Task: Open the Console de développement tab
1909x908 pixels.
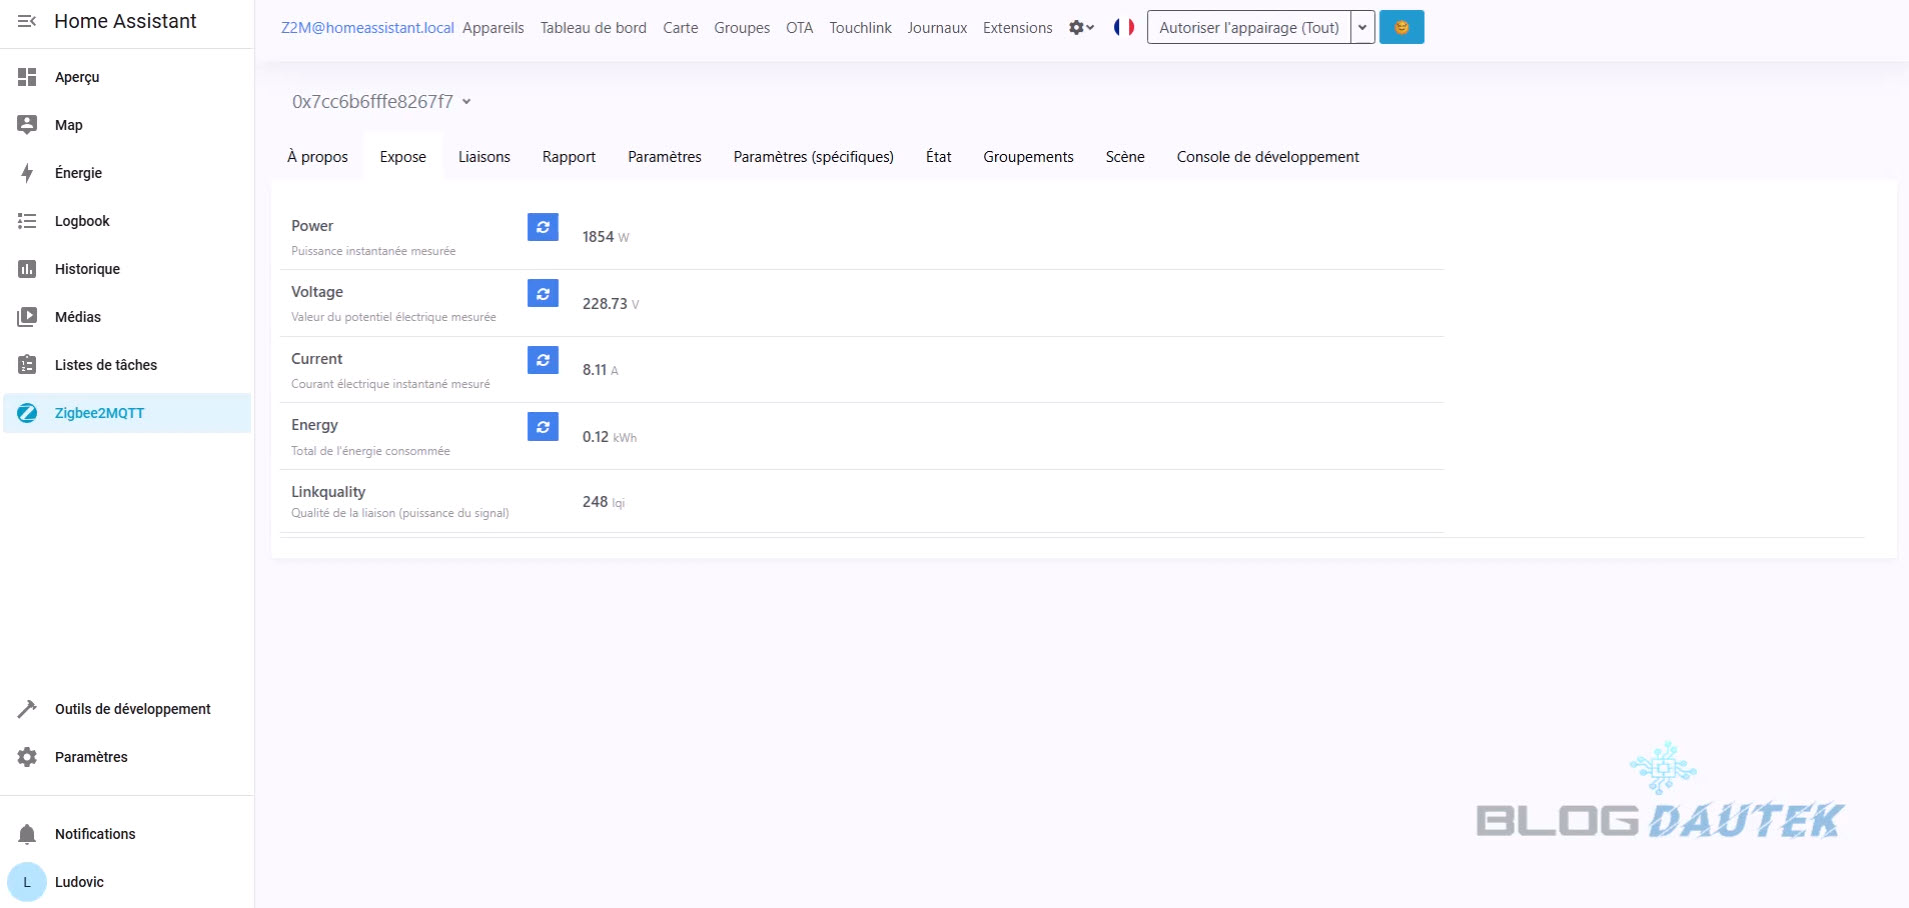Action: [x=1267, y=157]
